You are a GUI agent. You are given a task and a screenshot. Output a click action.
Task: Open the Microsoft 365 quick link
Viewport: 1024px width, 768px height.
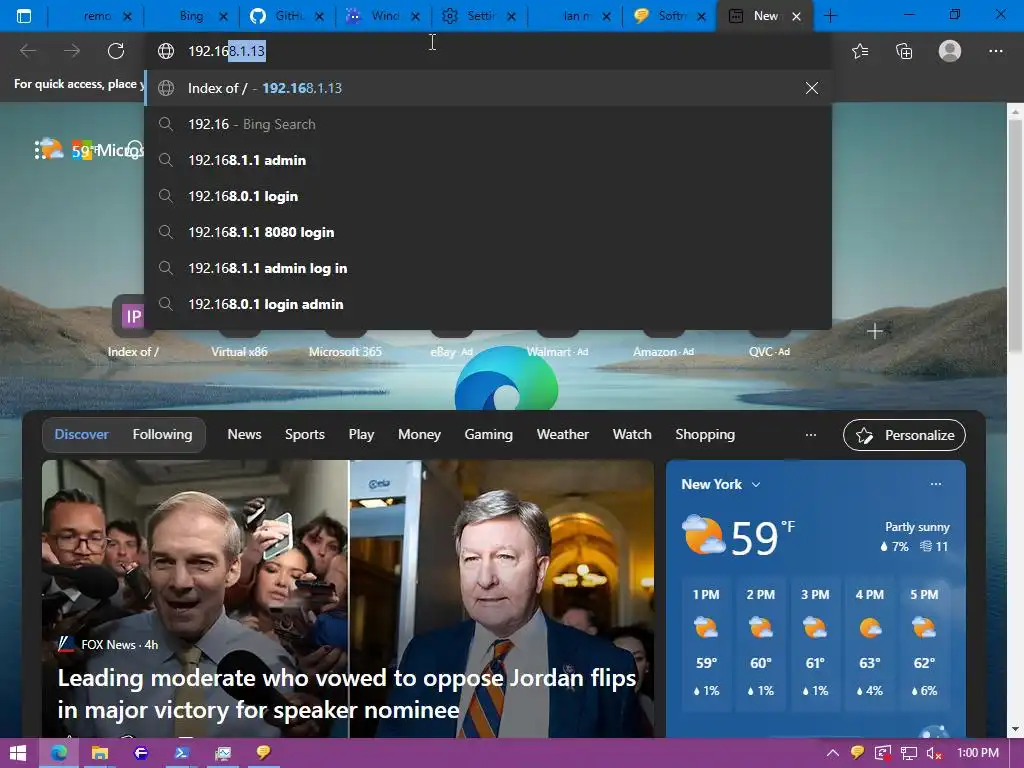[x=345, y=351]
